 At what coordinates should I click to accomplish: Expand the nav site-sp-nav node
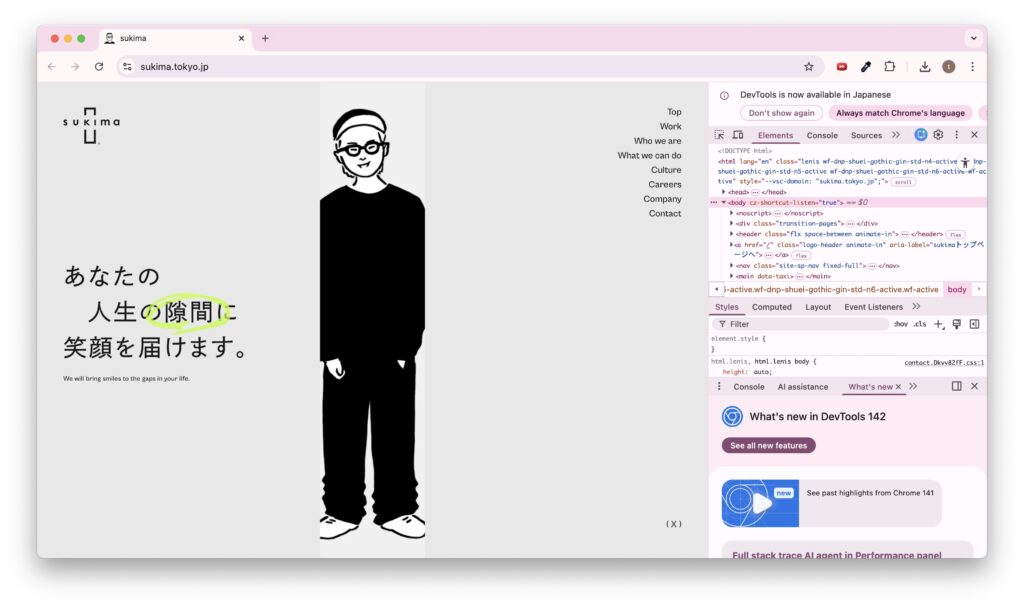[x=732, y=266]
